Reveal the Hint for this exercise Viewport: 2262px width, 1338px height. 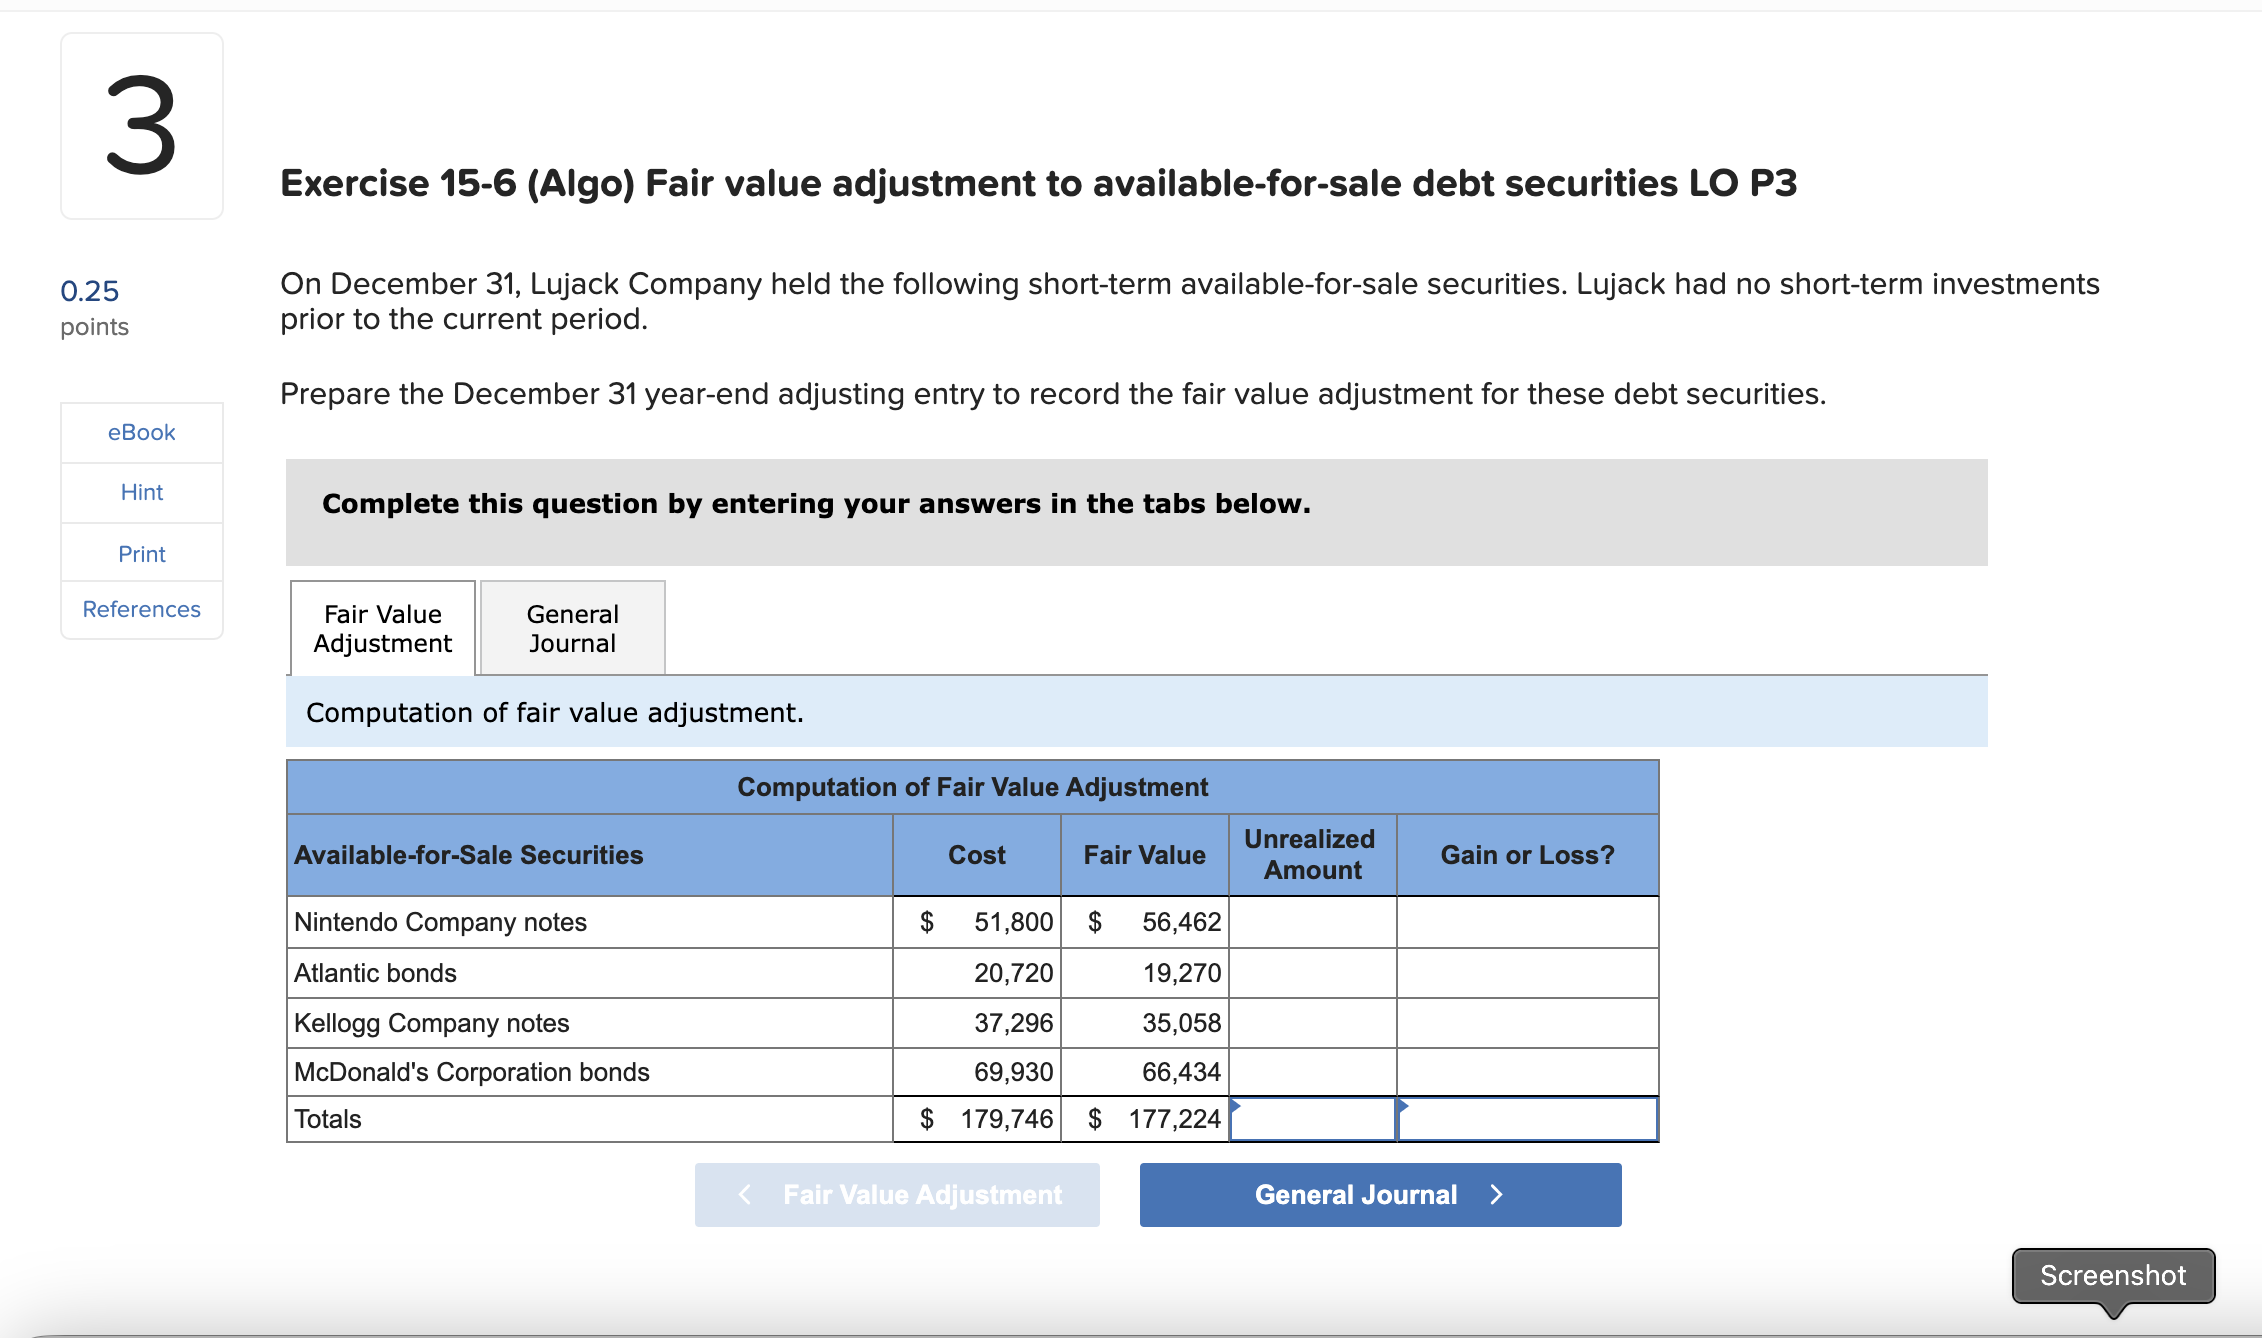tap(141, 492)
